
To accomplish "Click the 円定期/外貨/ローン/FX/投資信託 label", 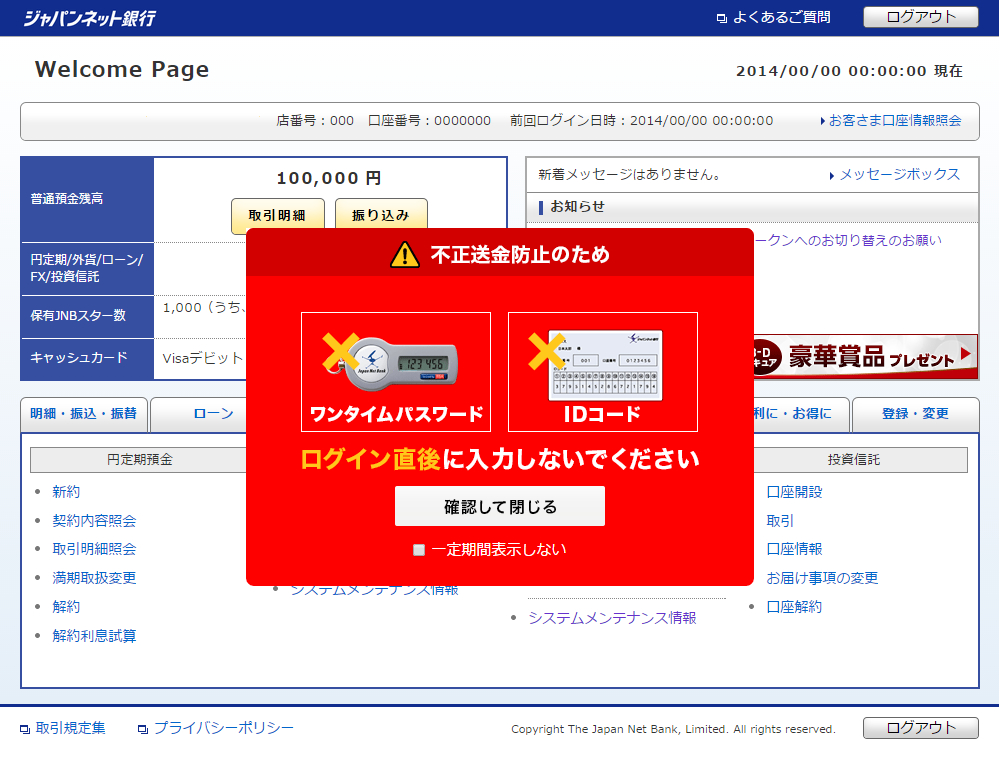I will coord(87,268).
